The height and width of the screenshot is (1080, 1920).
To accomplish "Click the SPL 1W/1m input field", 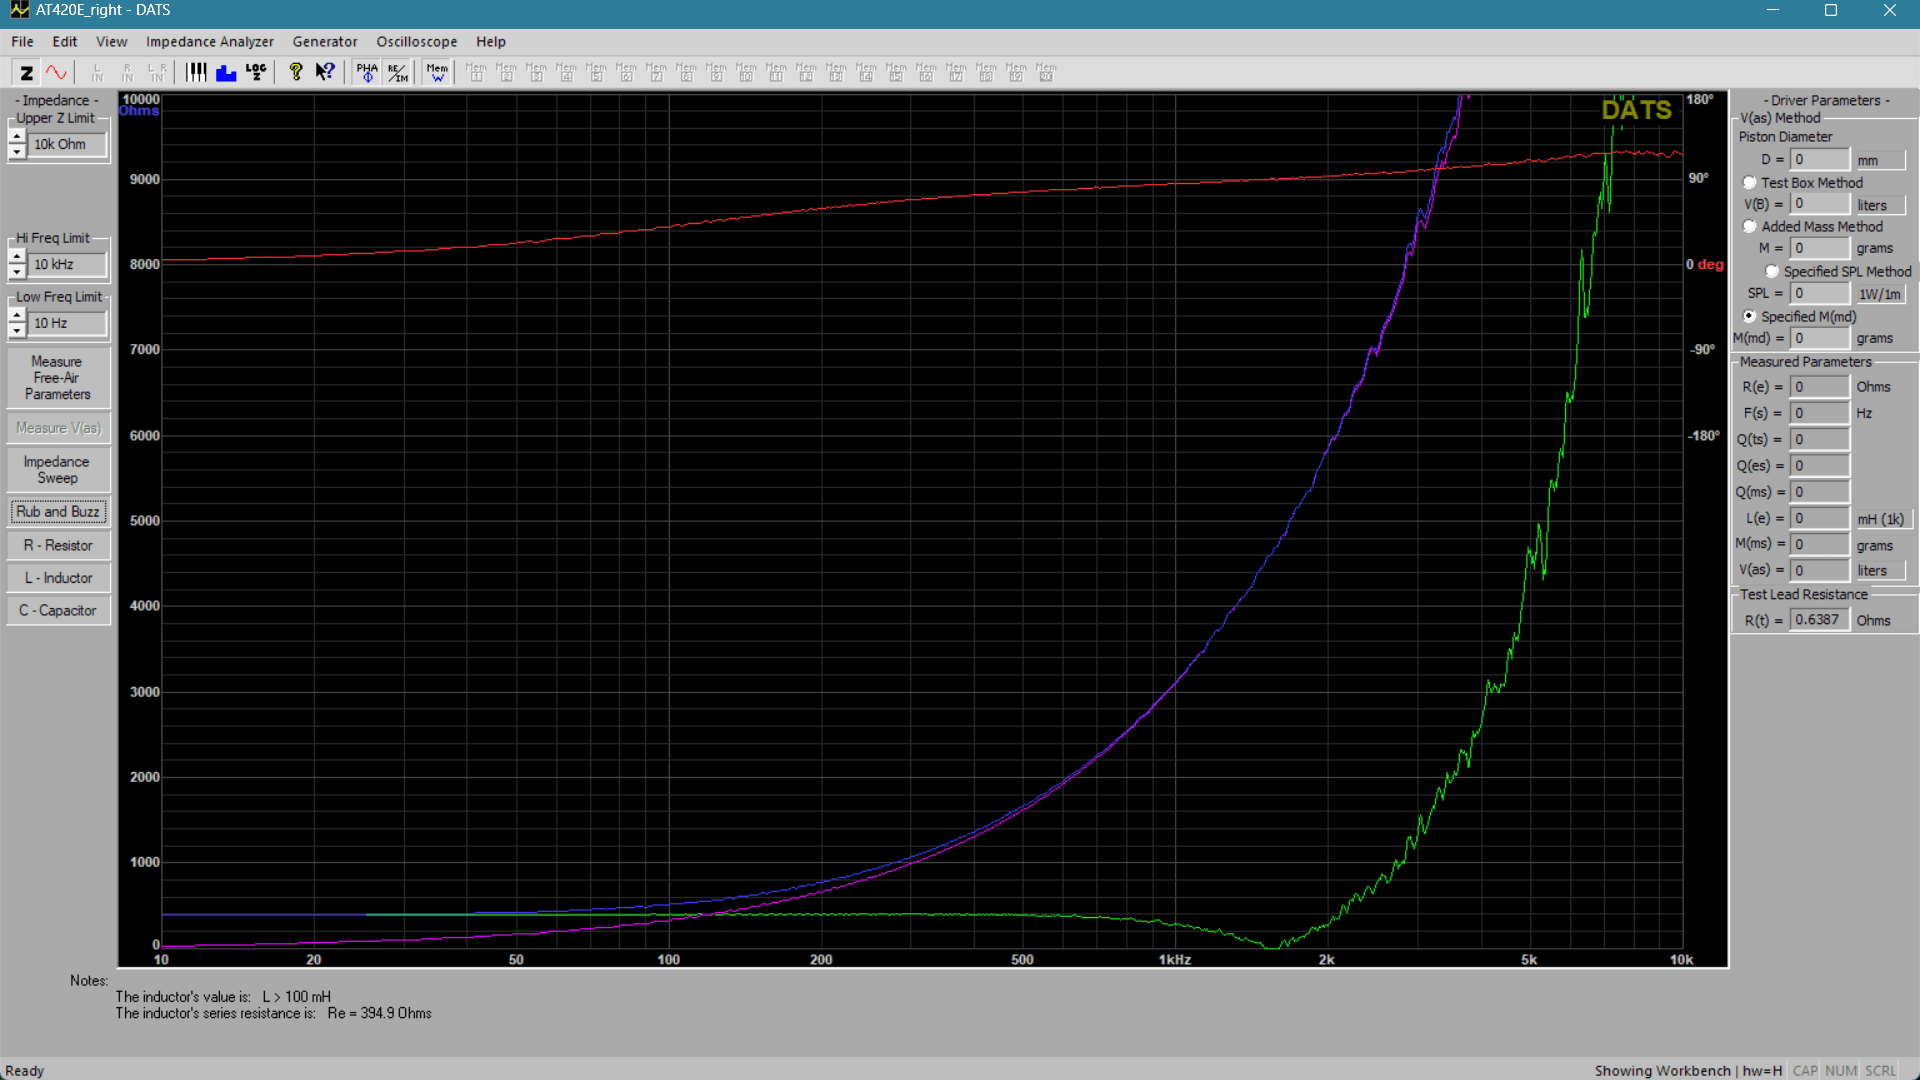I will coord(1820,293).
